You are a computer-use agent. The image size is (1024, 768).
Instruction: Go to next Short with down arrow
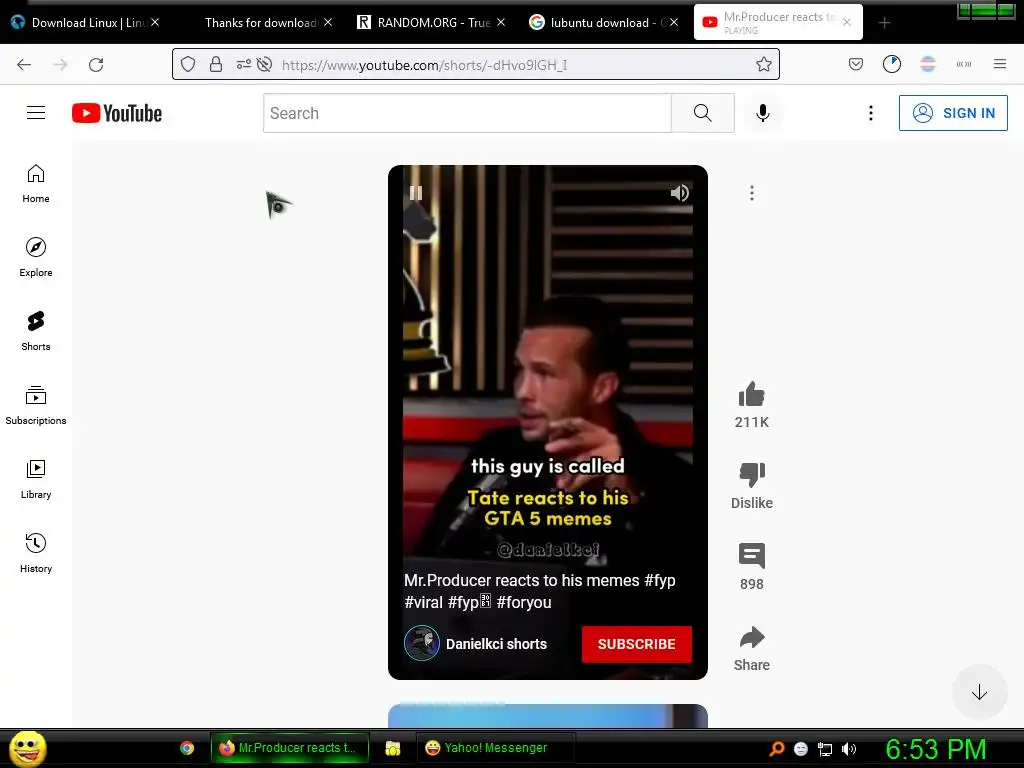[979, 692]
